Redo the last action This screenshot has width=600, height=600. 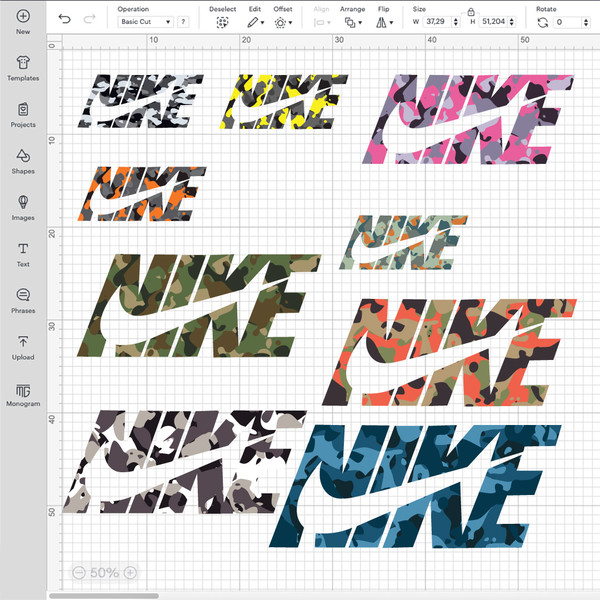click(x=90, y=19)
